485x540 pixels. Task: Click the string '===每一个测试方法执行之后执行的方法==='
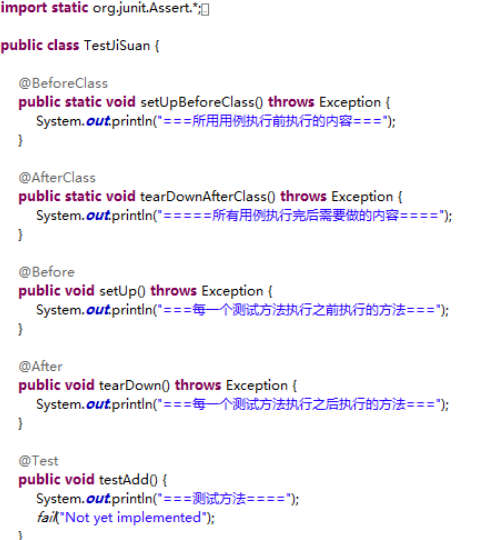299,404
